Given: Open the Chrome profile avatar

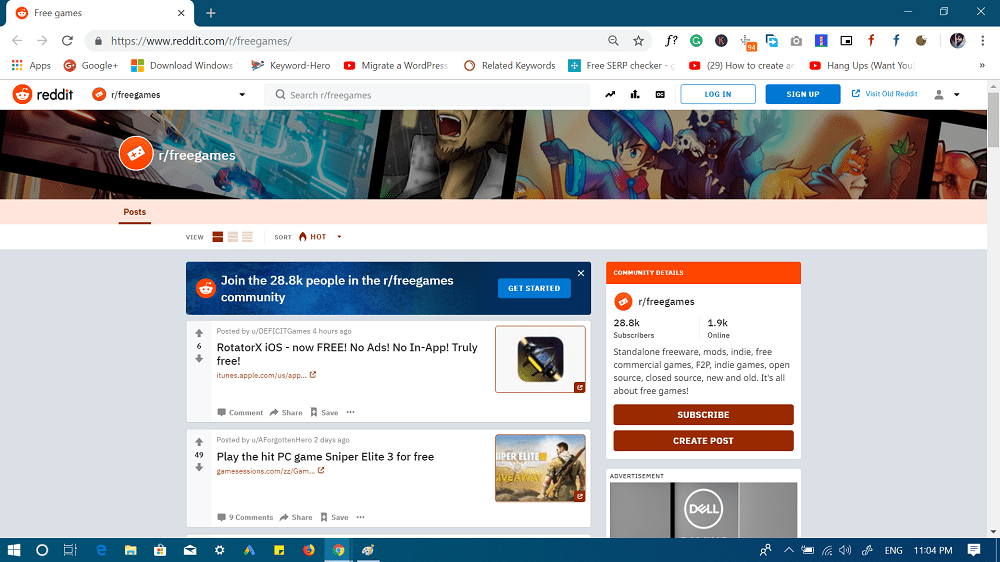Looking at the screenshot, I should (957, 41).
